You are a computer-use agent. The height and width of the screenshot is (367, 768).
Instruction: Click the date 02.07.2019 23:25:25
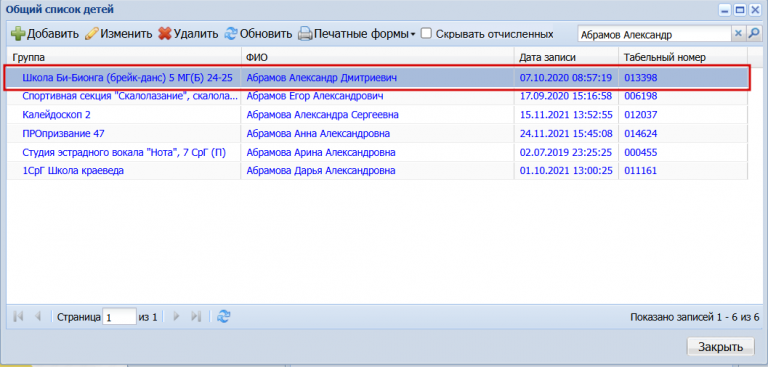[x=567, y=152]
